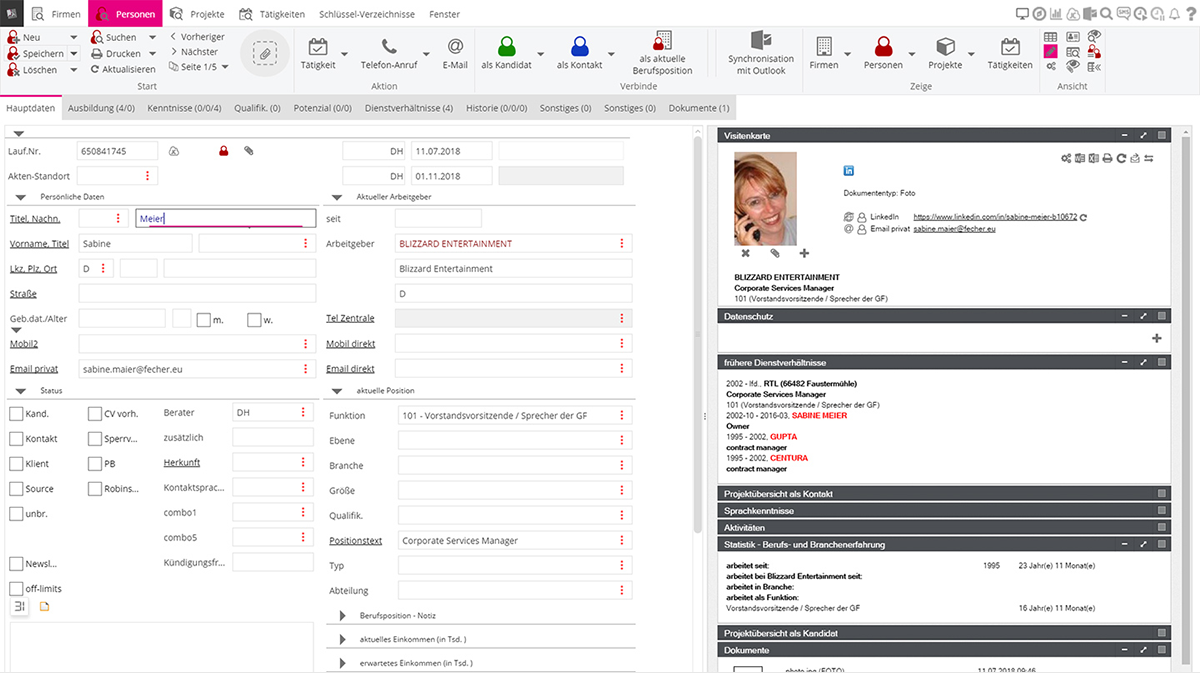Switch to the Dokumente (1) tab
1200x675 pixels.
699,108
